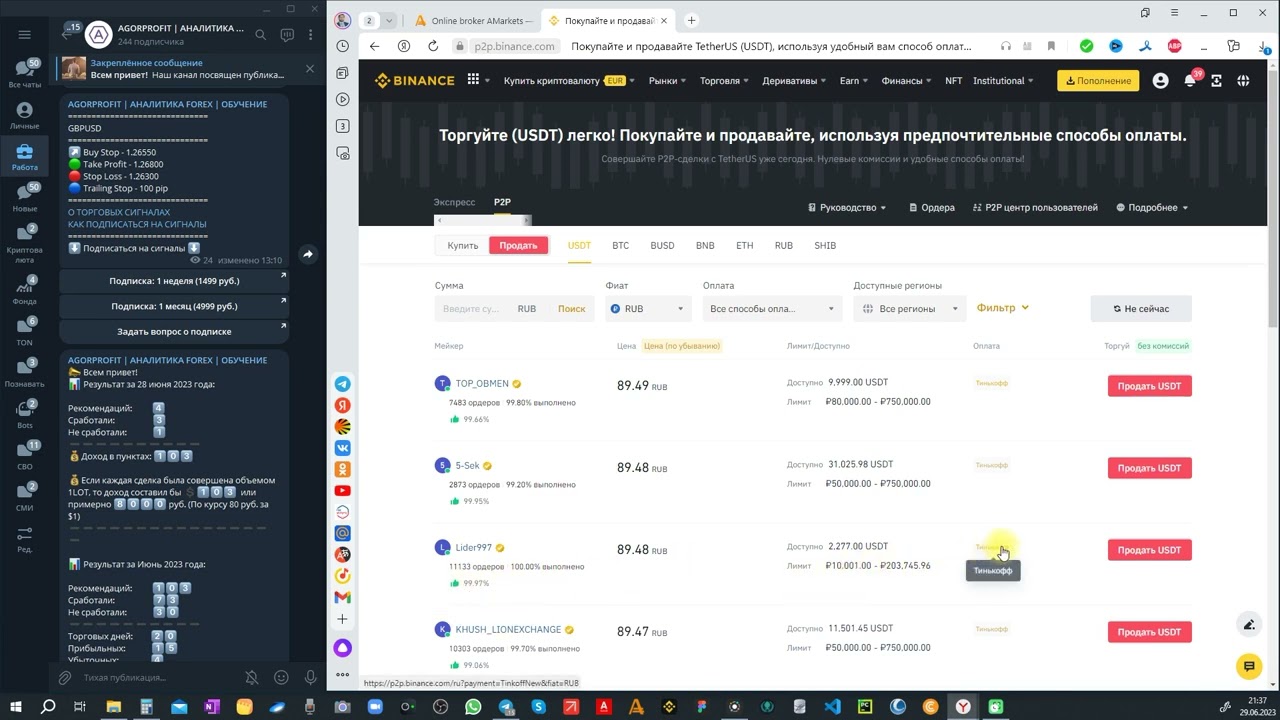
Task: Click p2p.binance.com address field
Action: (x=515, y=46)
